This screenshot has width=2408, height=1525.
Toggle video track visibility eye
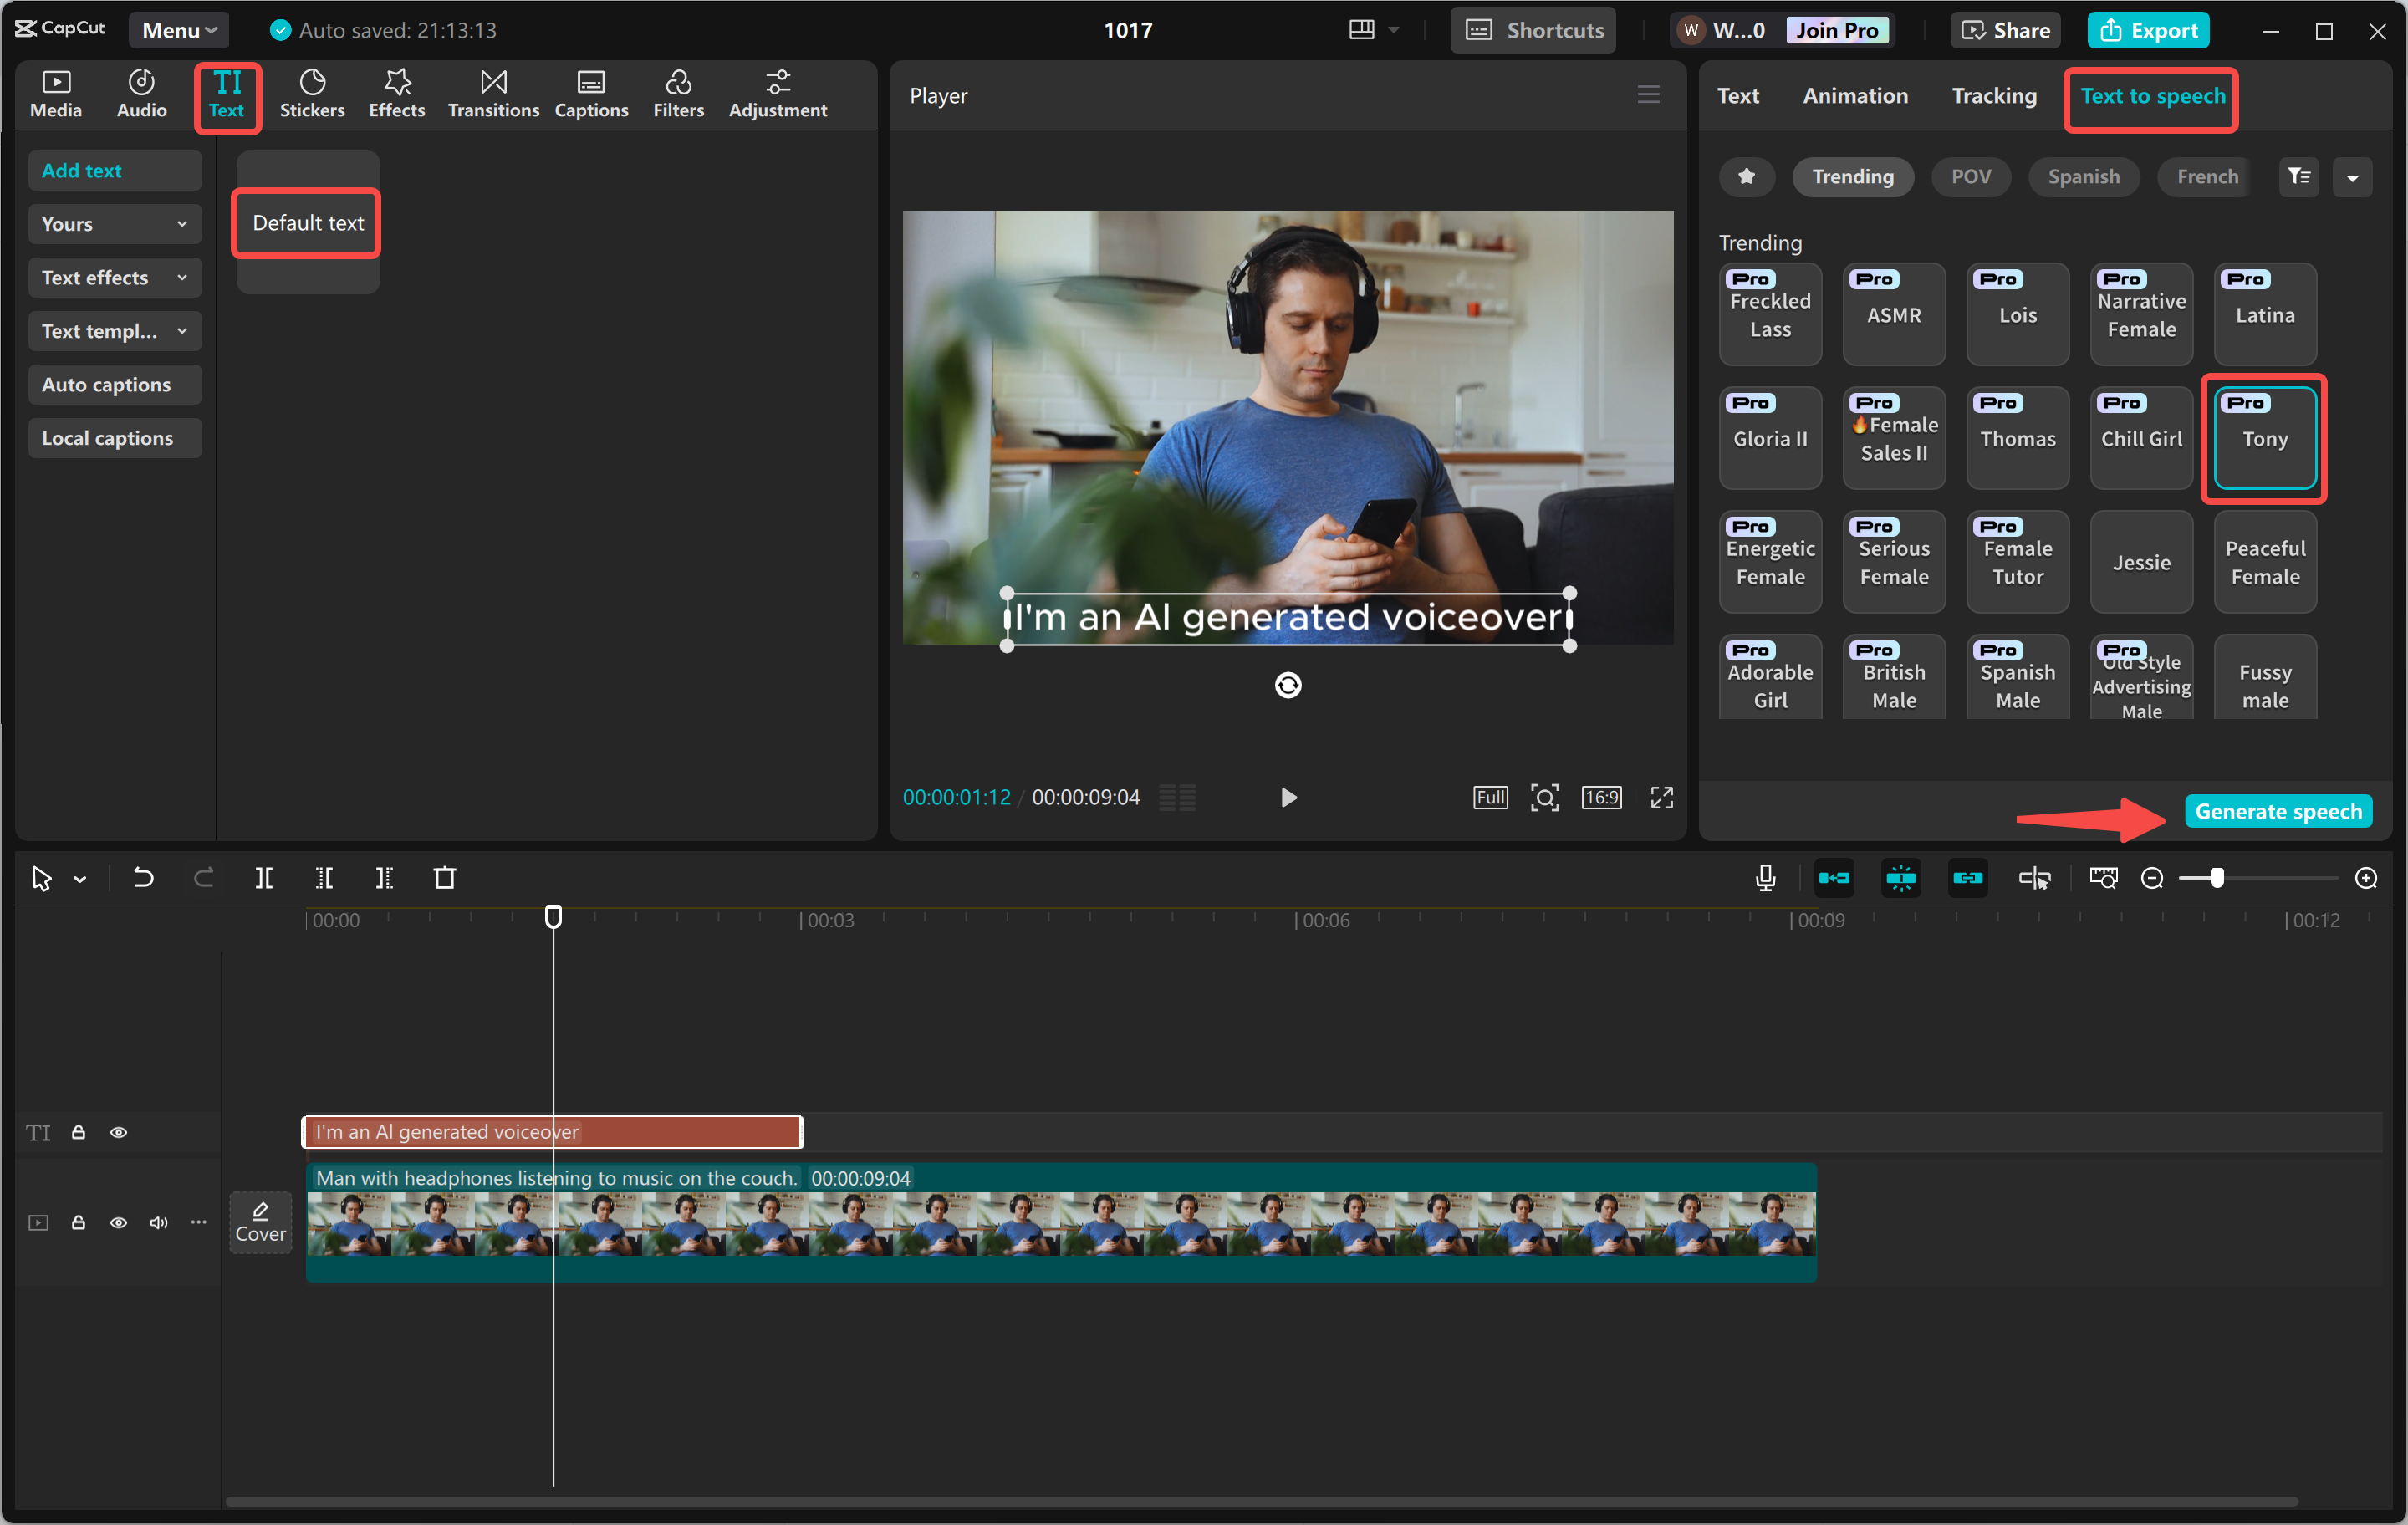pos(118,1222)
